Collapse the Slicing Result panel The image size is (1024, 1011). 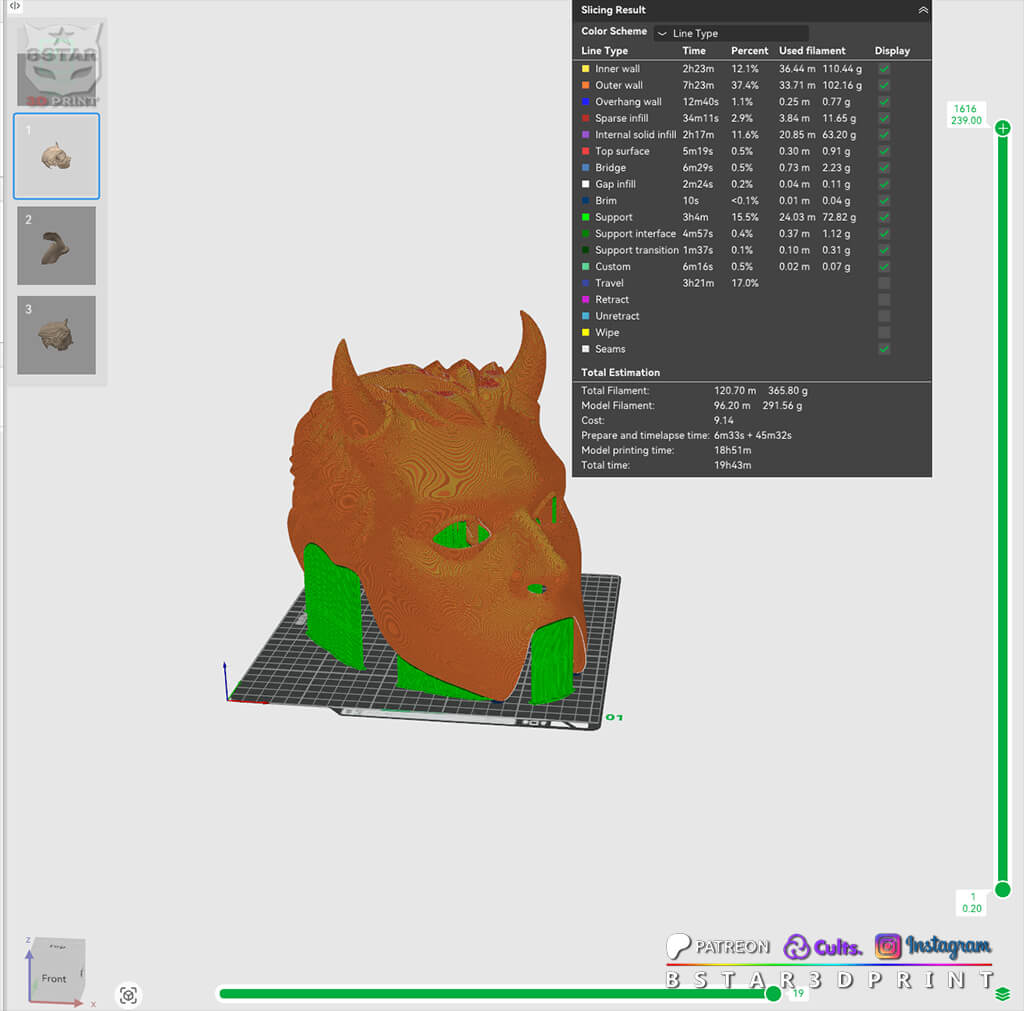[923, 10]
